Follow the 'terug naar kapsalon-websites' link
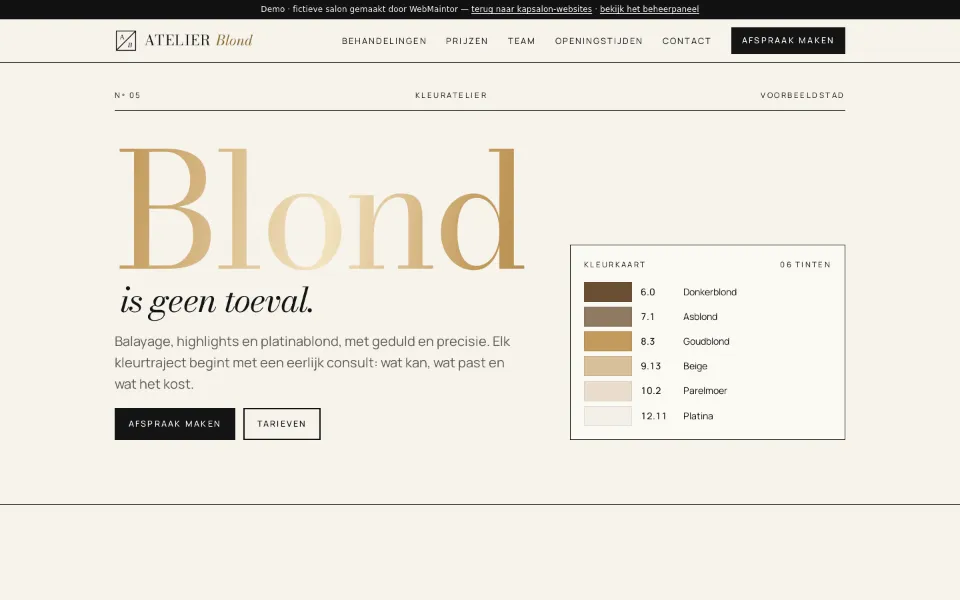The height and width of the screenshot is (600, 960). click(531, 9)
